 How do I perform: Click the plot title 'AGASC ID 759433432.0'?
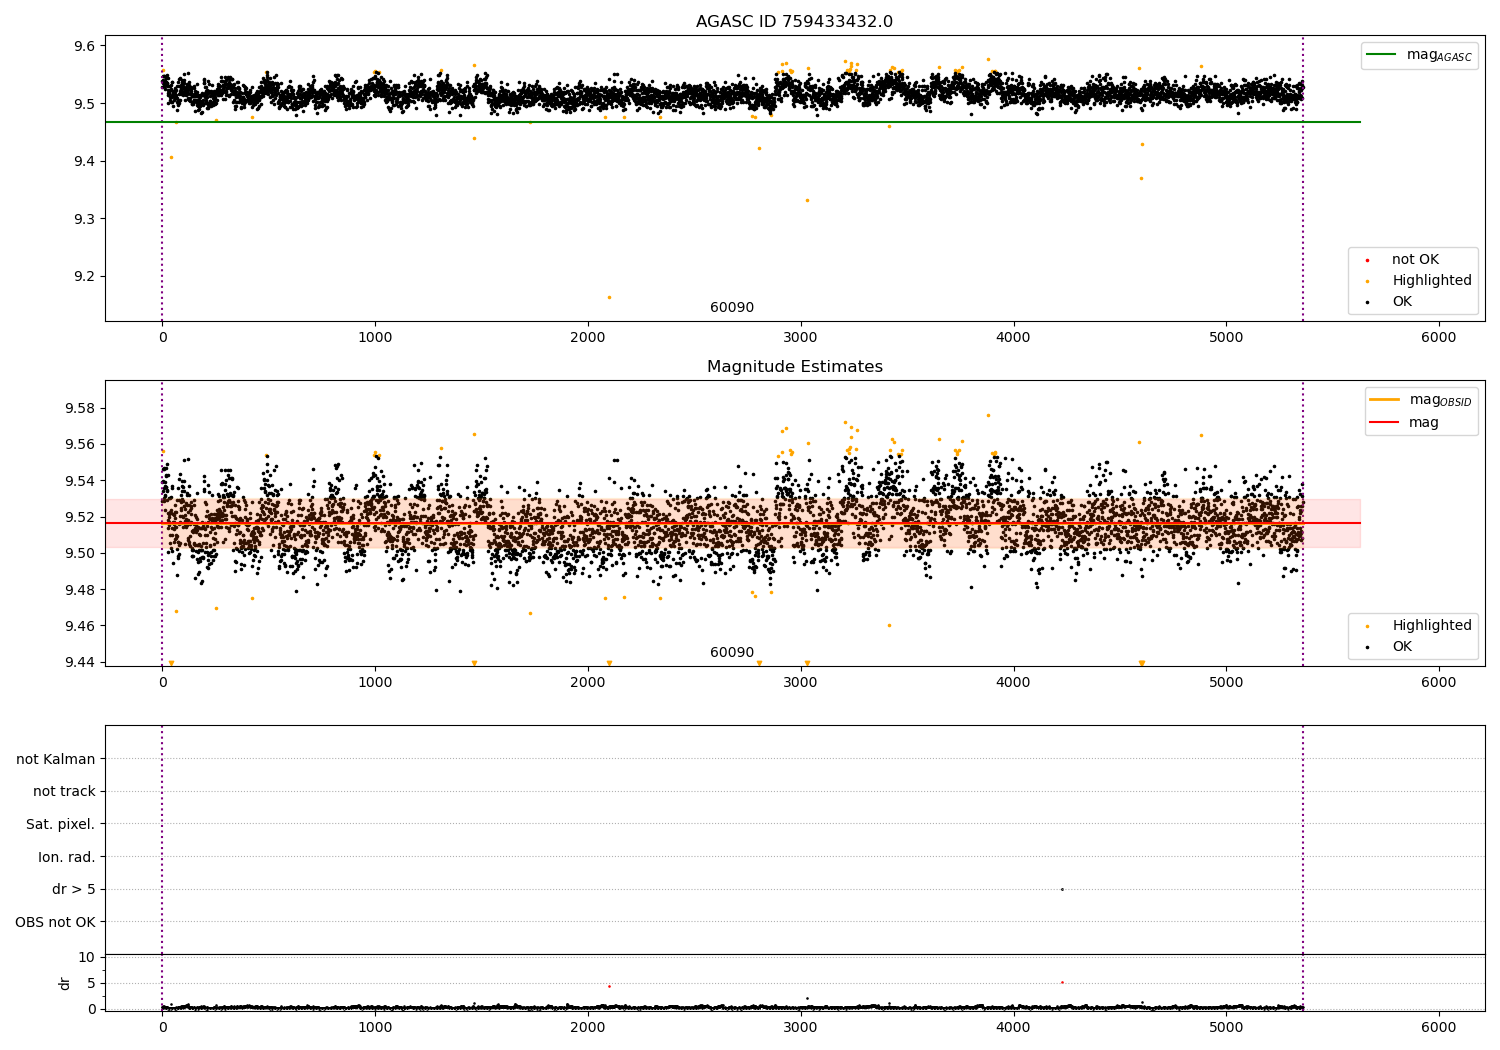pyautogui.click(x=794, y=22)
